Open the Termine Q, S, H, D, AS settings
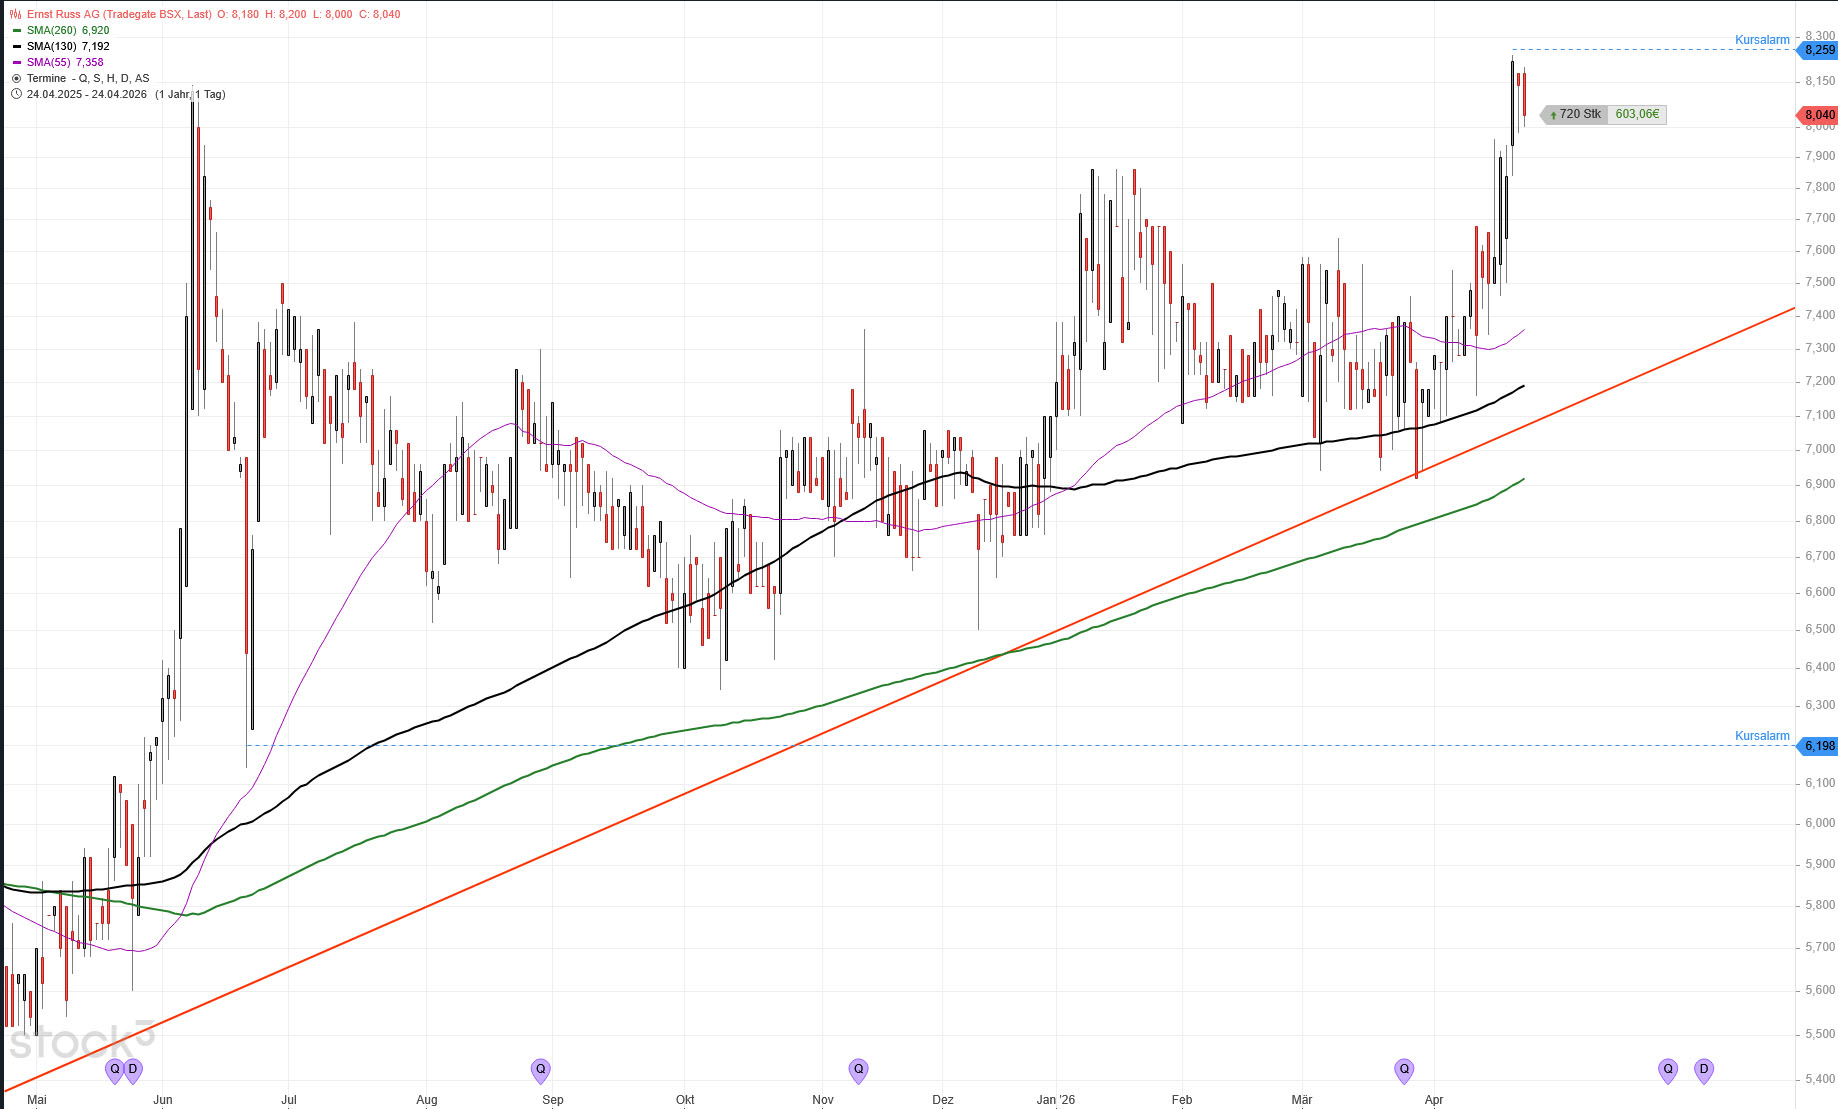Viewport: 1838px width, 1109px height. 88,78
